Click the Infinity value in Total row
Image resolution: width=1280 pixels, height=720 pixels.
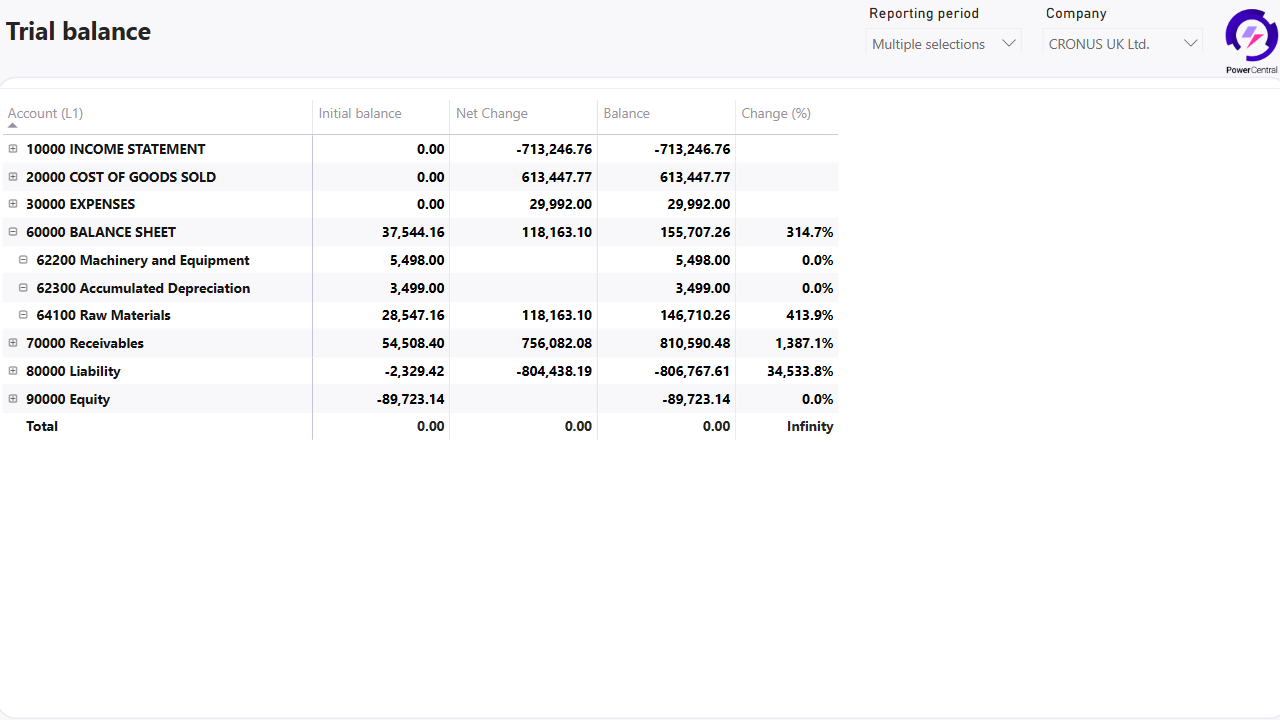click(810, 426)
